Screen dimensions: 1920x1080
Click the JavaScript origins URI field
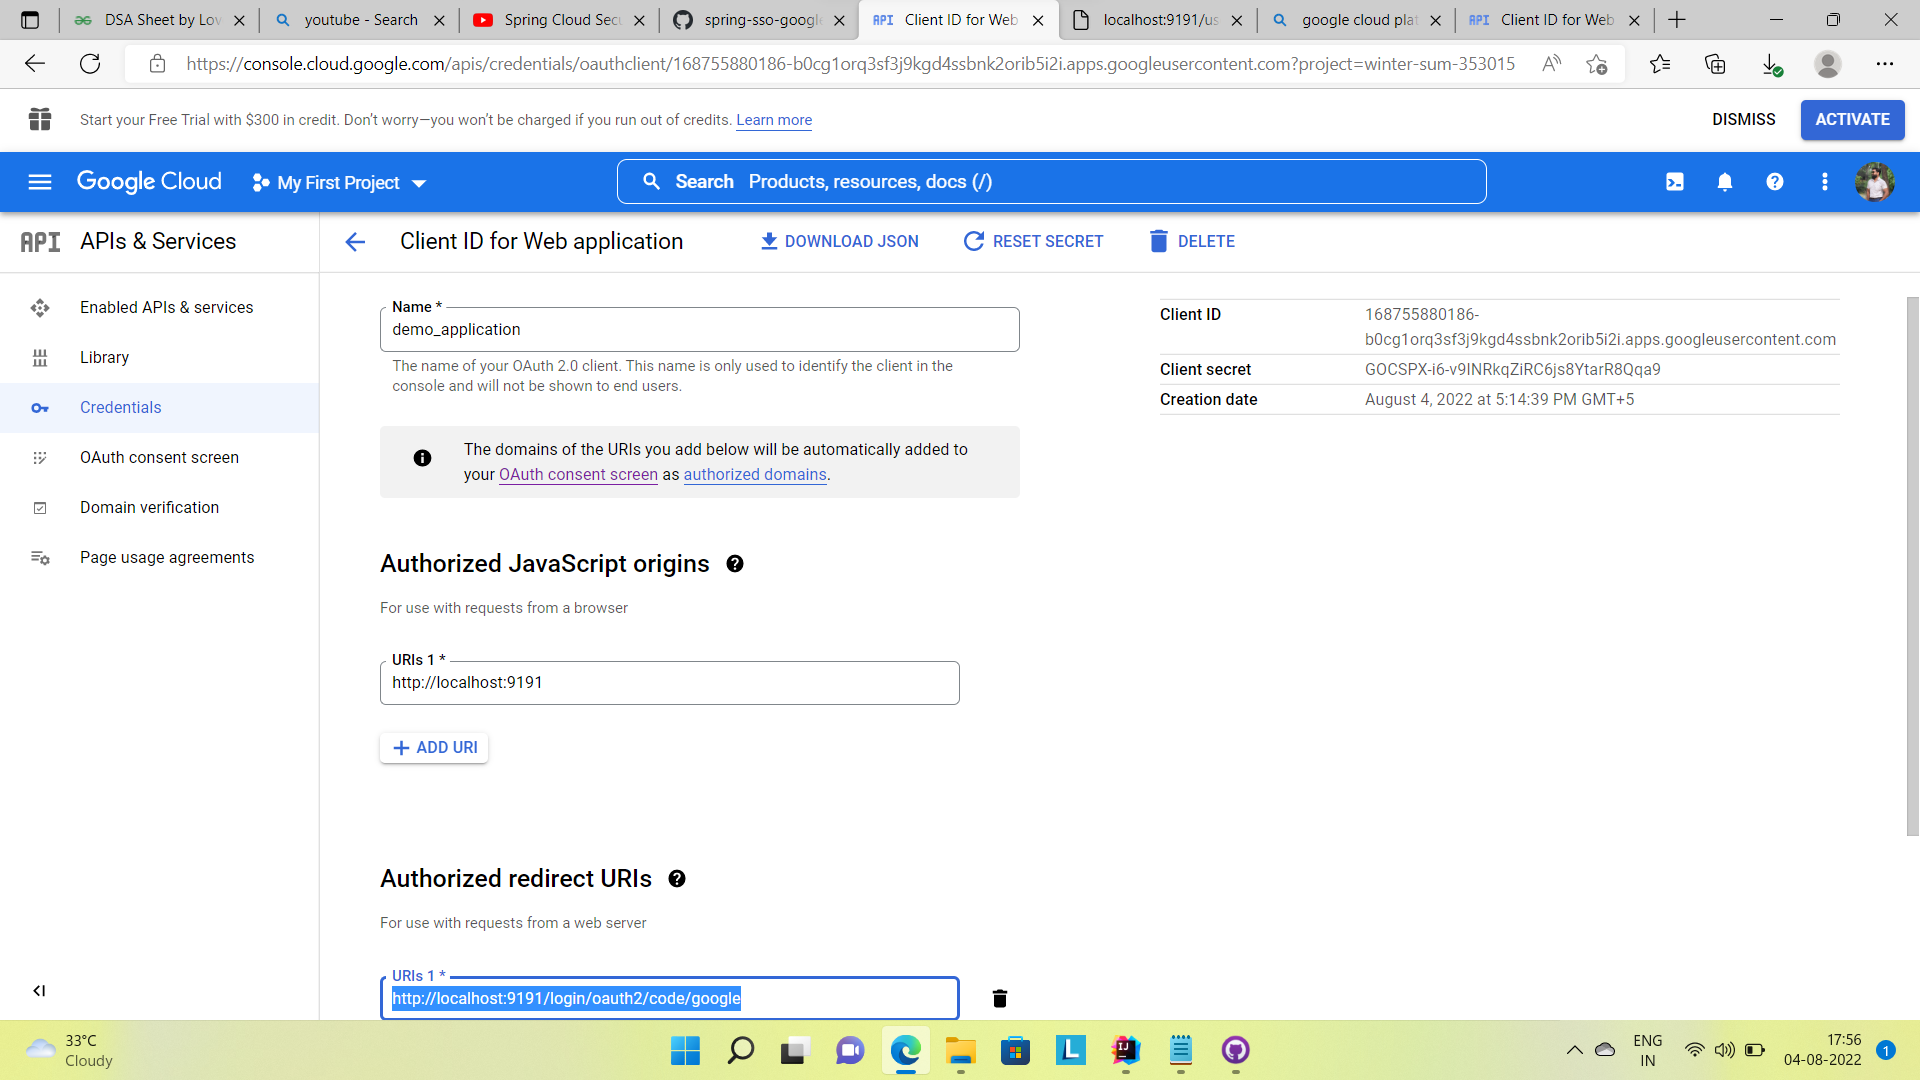670,683
